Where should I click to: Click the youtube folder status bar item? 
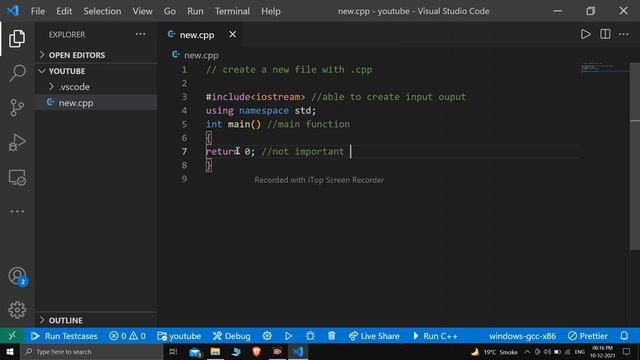(179, 336)
